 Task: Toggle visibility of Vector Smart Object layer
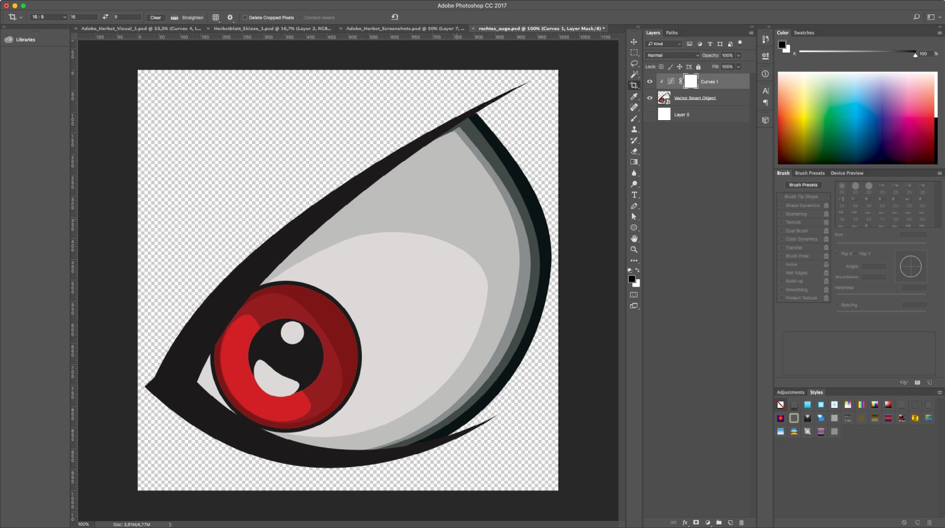649,98
